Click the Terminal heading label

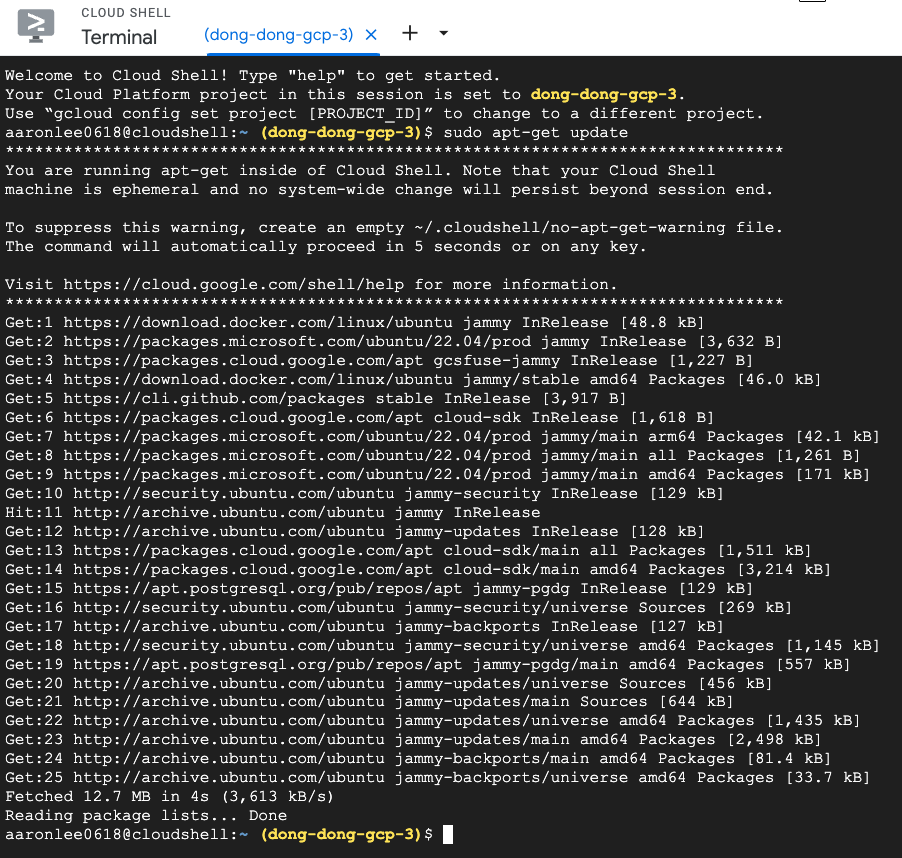click(x=119, y=37)
